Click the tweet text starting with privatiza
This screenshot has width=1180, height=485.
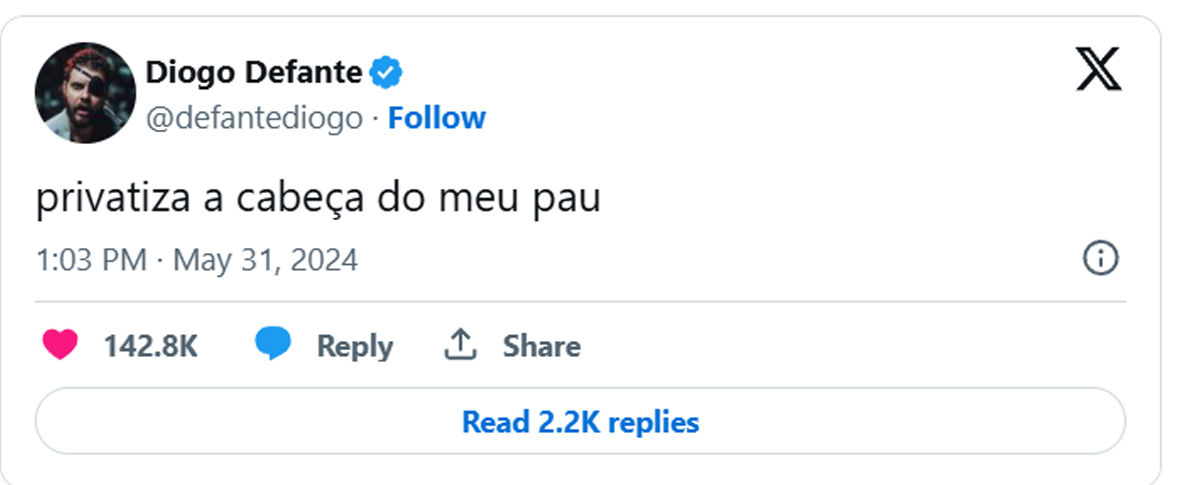(318, 200)
